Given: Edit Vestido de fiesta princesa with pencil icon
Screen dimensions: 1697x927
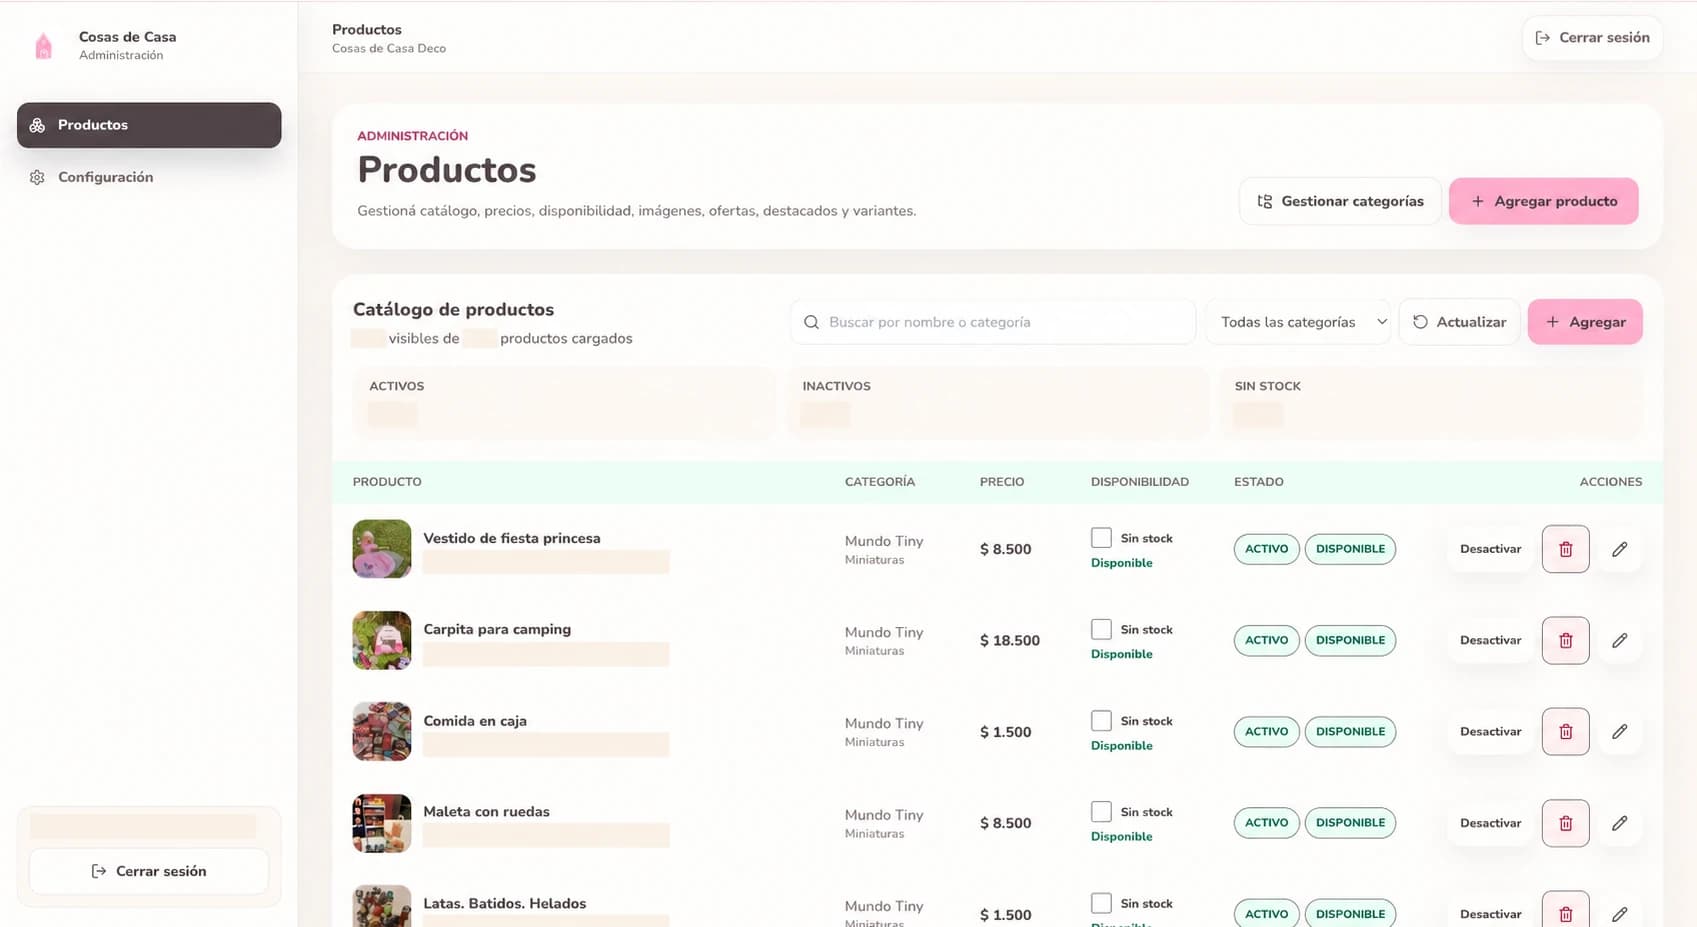Looking at the screenshot, I should click(x=1619, y=549).
